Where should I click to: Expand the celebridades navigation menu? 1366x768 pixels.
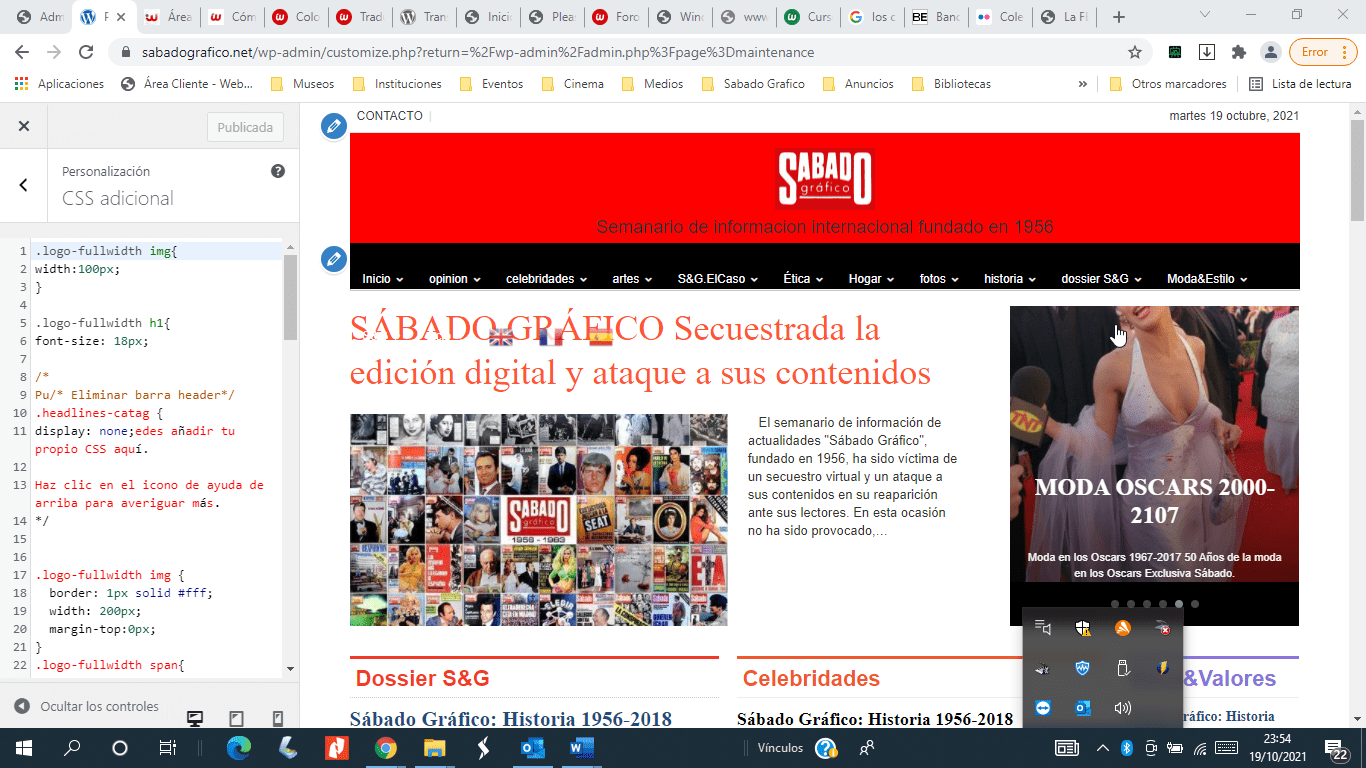(545, 279)
